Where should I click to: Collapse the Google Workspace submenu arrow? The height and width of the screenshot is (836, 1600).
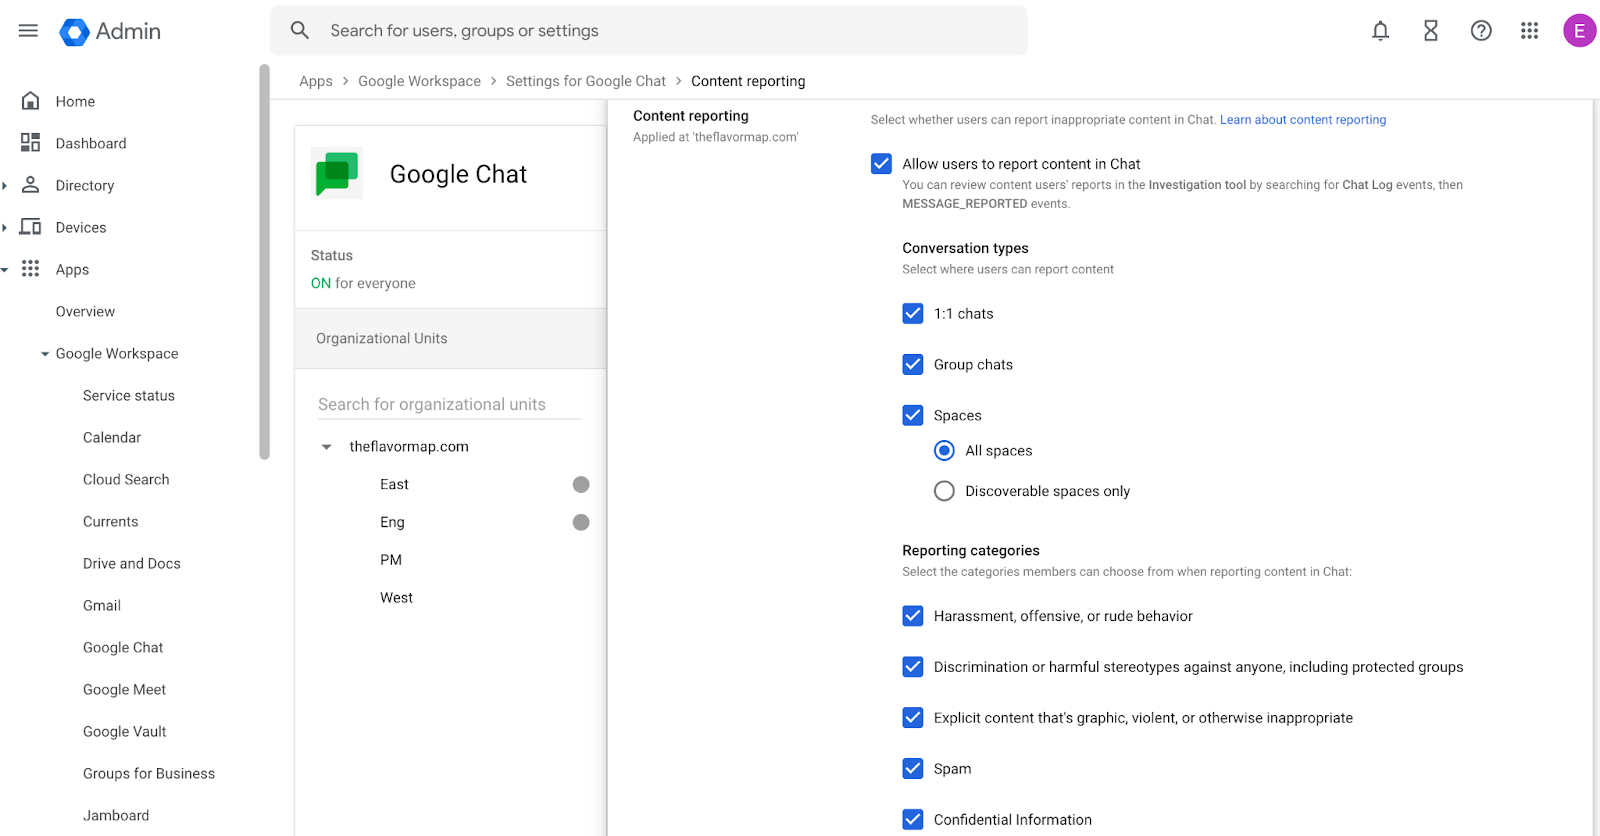[45, 354]
